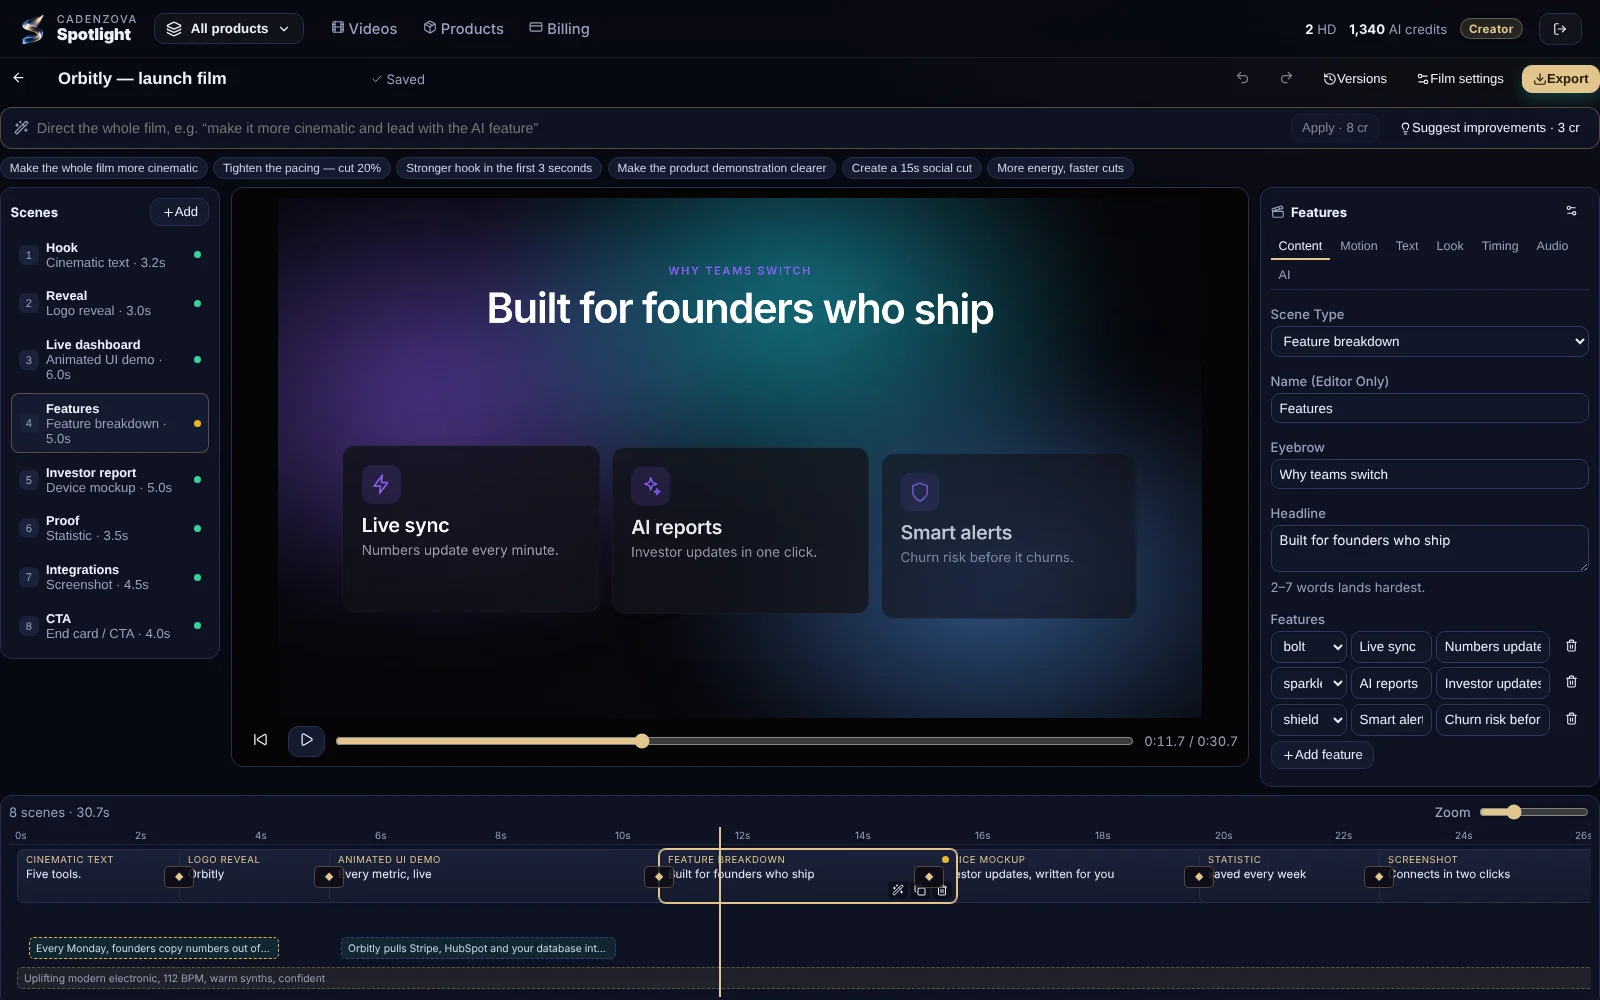1600x1000 pixels.
Task: Click the Add feature button
Action: [x=1322, y=755]
